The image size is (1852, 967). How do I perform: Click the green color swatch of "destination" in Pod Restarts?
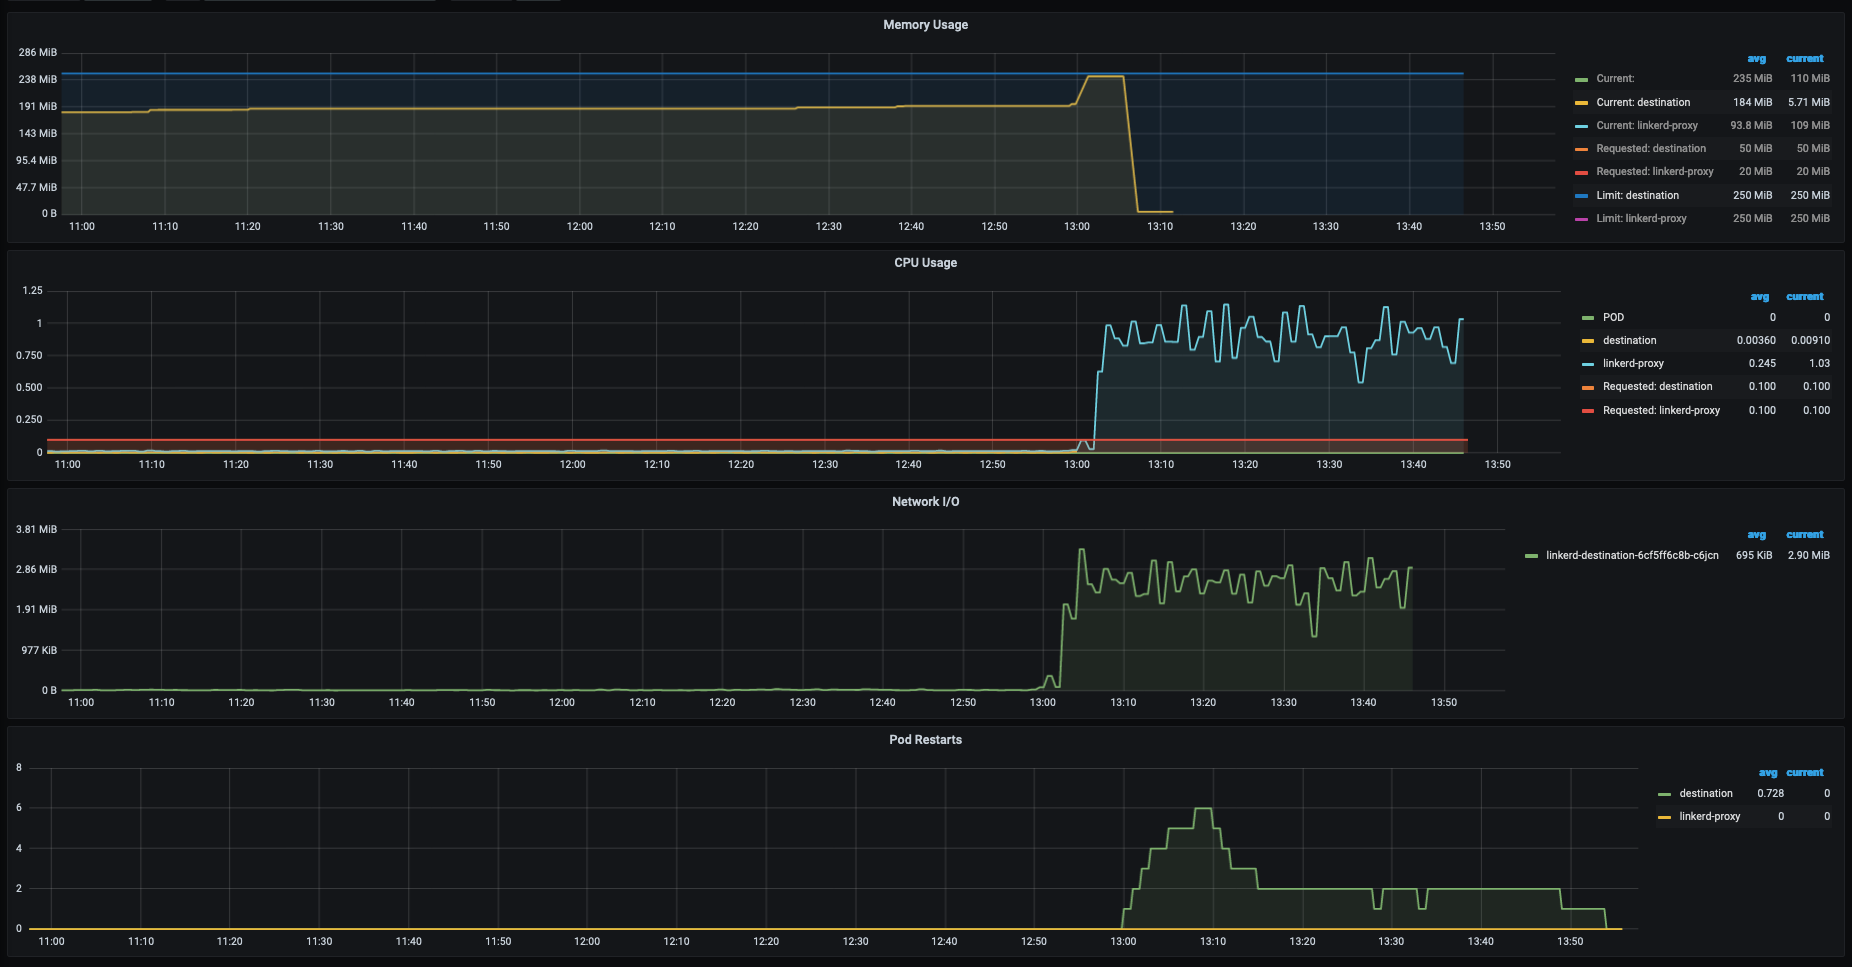(x=1665, y=793)
